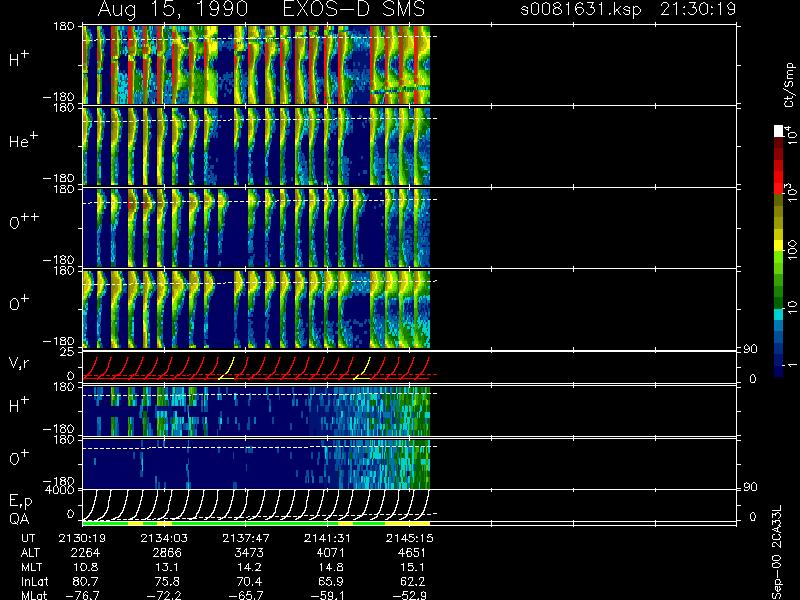Click MLat value "-65.7"
Screen dimensions: 800x600
245,595
